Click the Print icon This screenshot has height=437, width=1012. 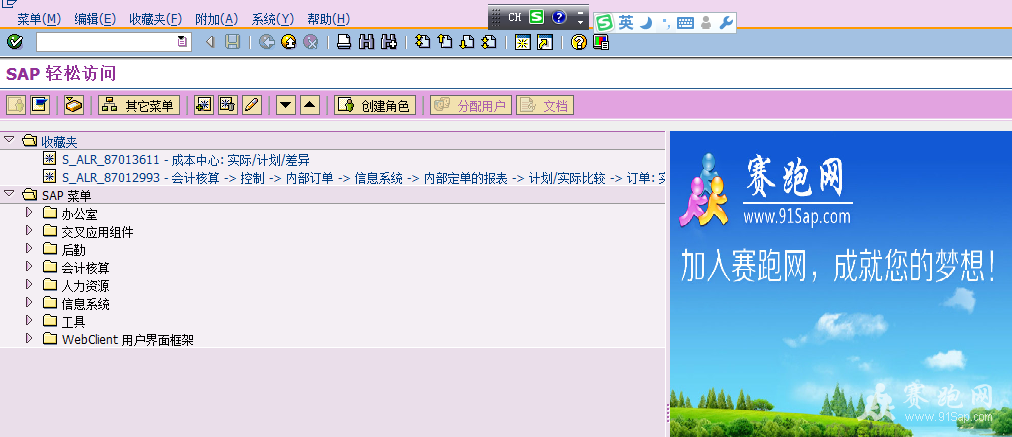(344, 43)
